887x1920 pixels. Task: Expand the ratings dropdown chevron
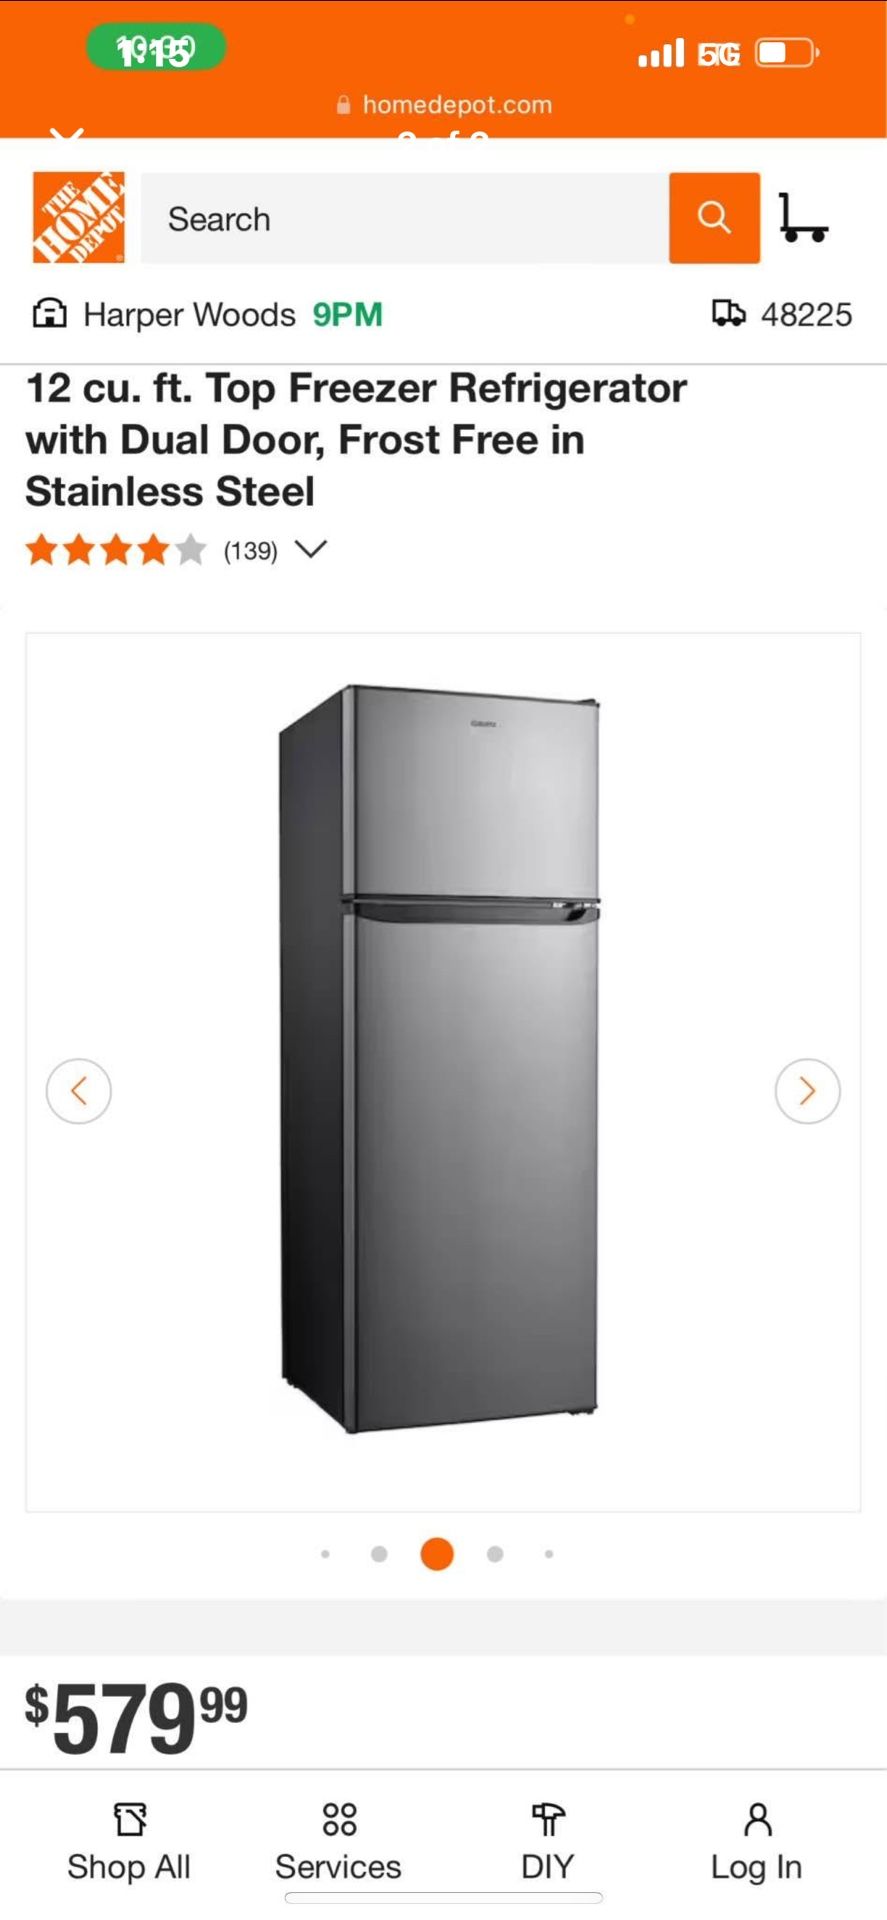click(311, 550)
